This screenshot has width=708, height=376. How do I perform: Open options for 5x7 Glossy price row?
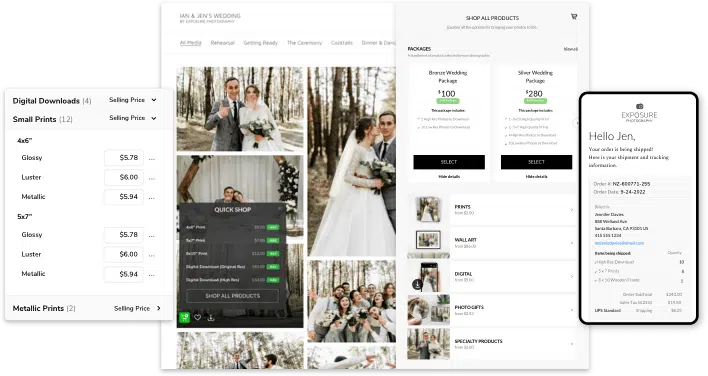(x=152, y=236)
